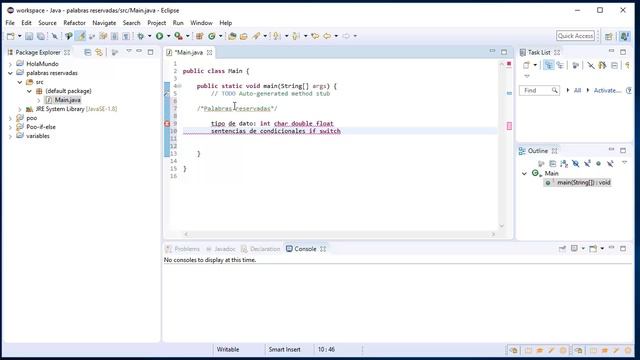Click editor horizontal scrollbar right arrow
Image resolution: width=640 pixels, height=360 pixels.
point(493,234)
